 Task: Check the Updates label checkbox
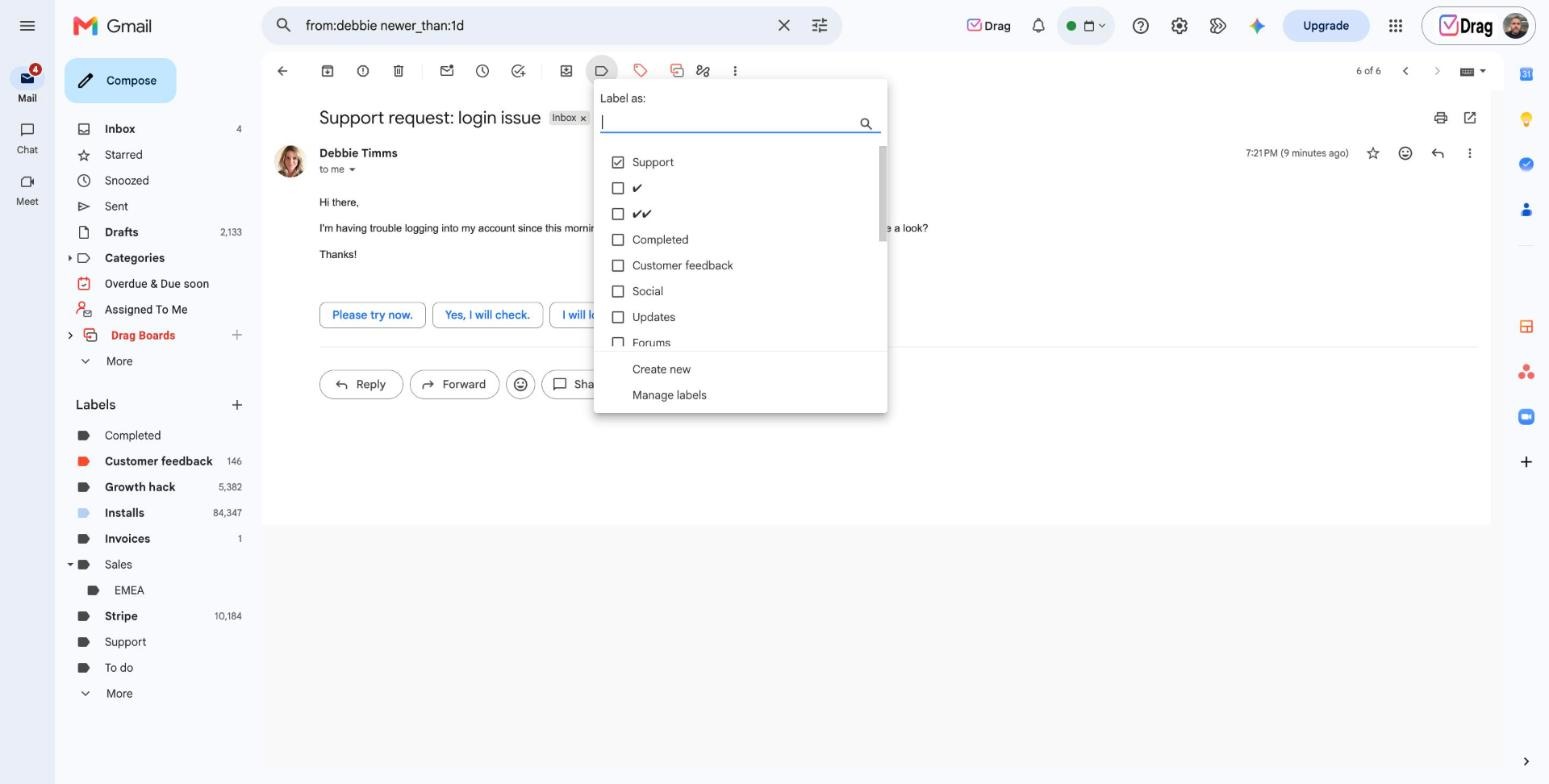point(618,318)
